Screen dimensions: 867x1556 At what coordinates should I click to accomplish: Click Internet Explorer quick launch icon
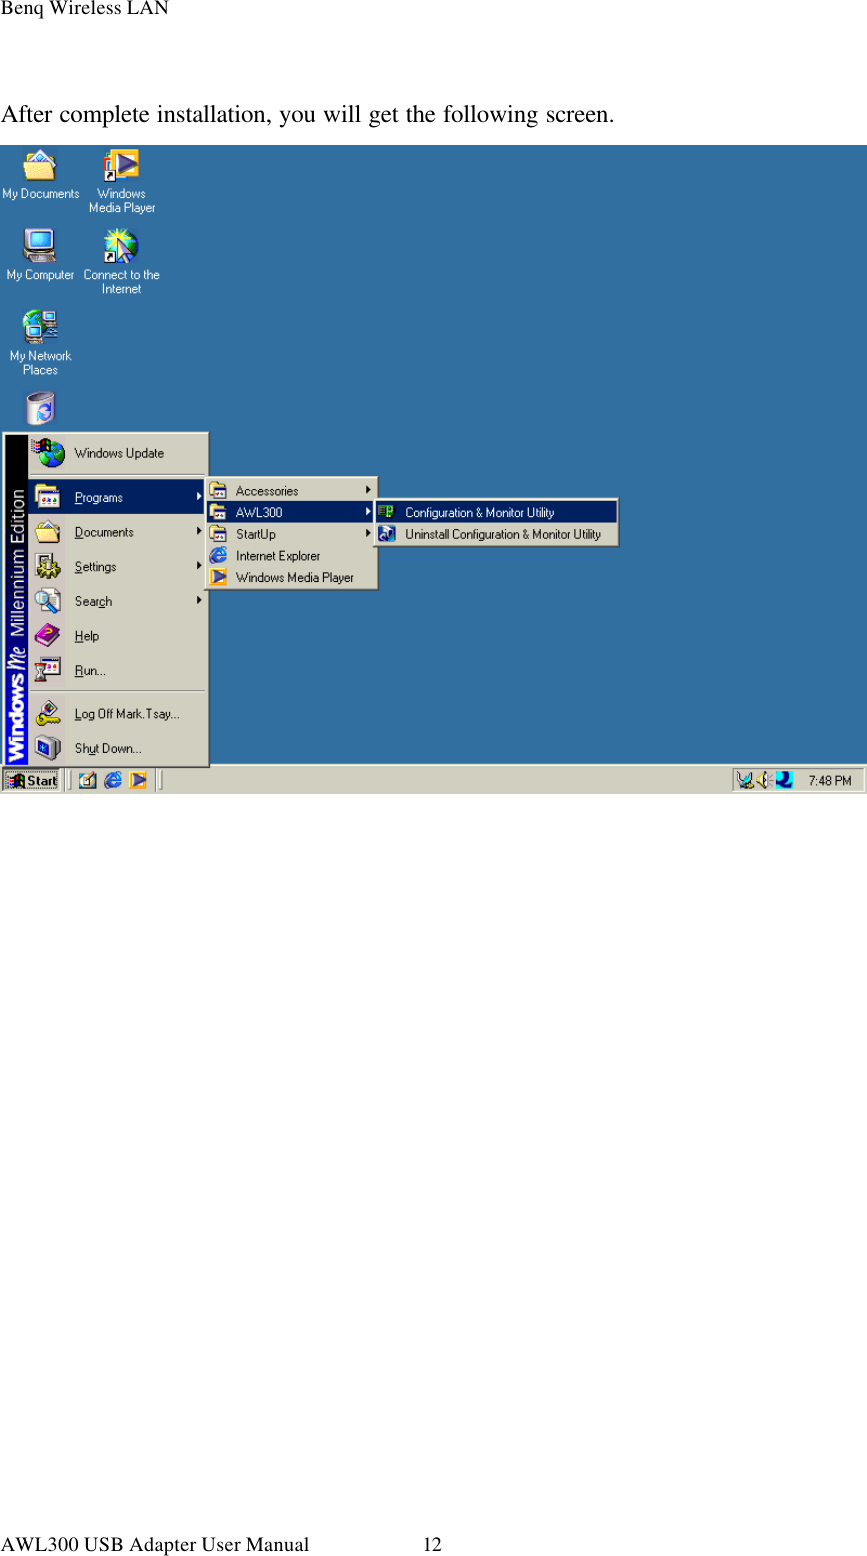(x=113, y=780)
